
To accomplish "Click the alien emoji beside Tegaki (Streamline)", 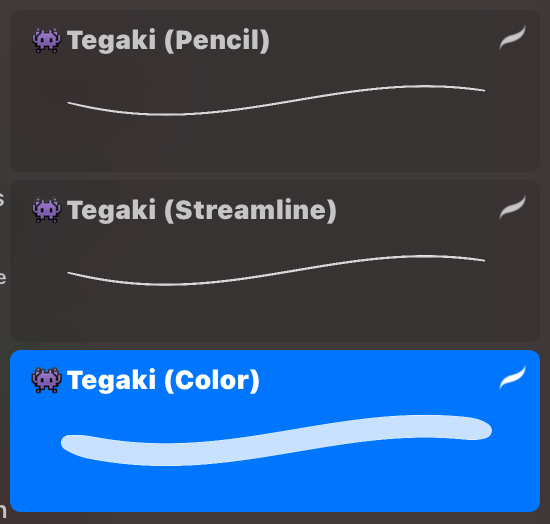I will pos(46,210).
